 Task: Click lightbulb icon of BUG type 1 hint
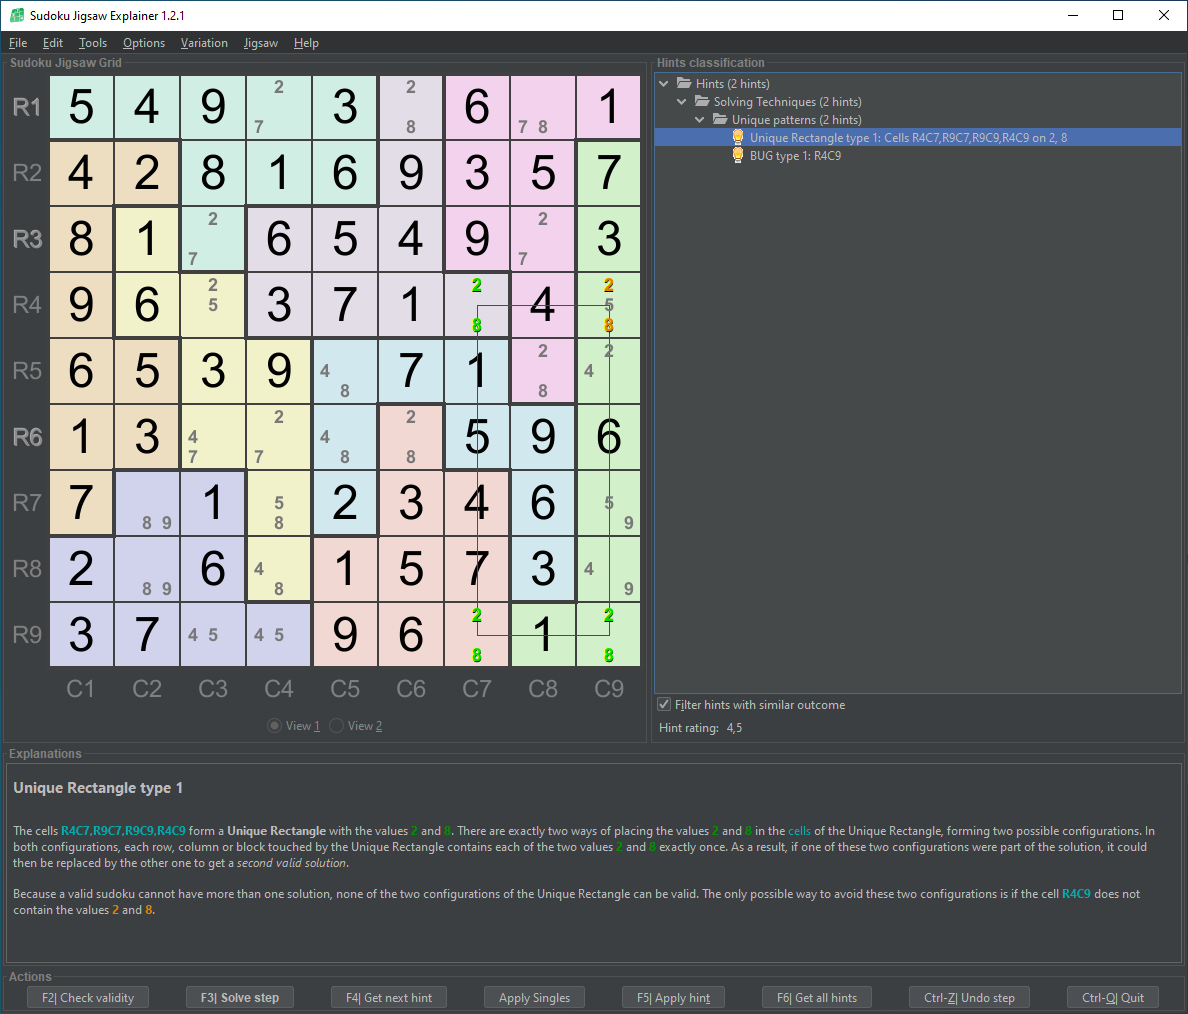738,155
